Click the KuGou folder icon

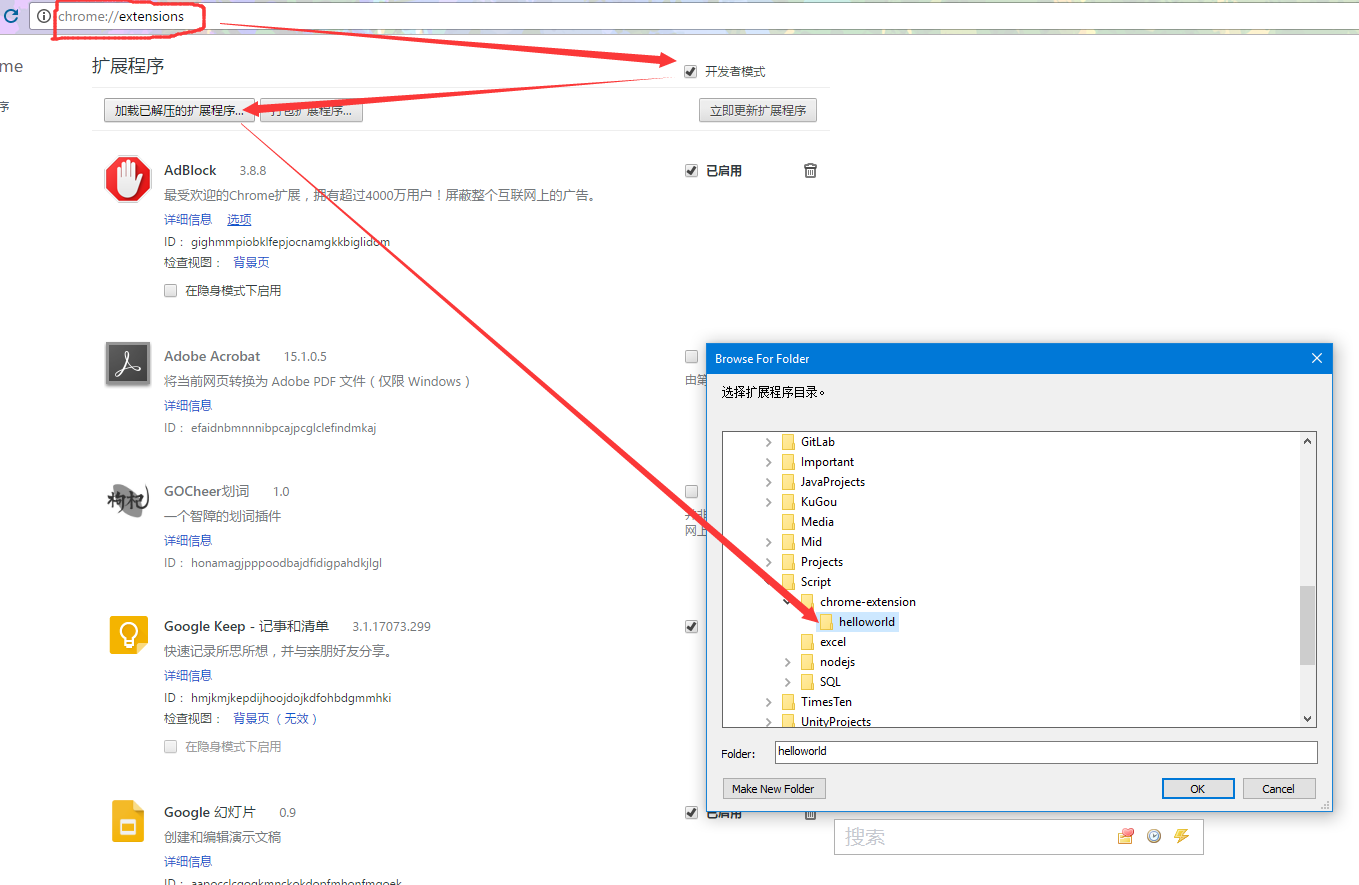(x=788, y=502)
